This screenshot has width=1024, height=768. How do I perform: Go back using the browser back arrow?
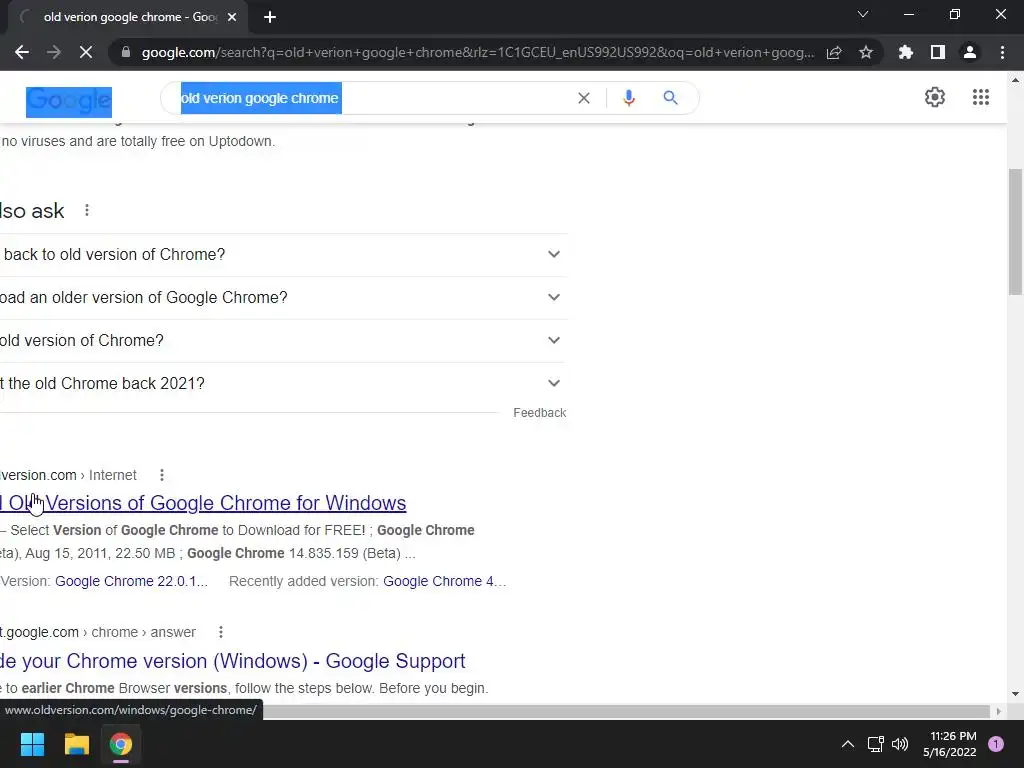[x=22, y=52]
